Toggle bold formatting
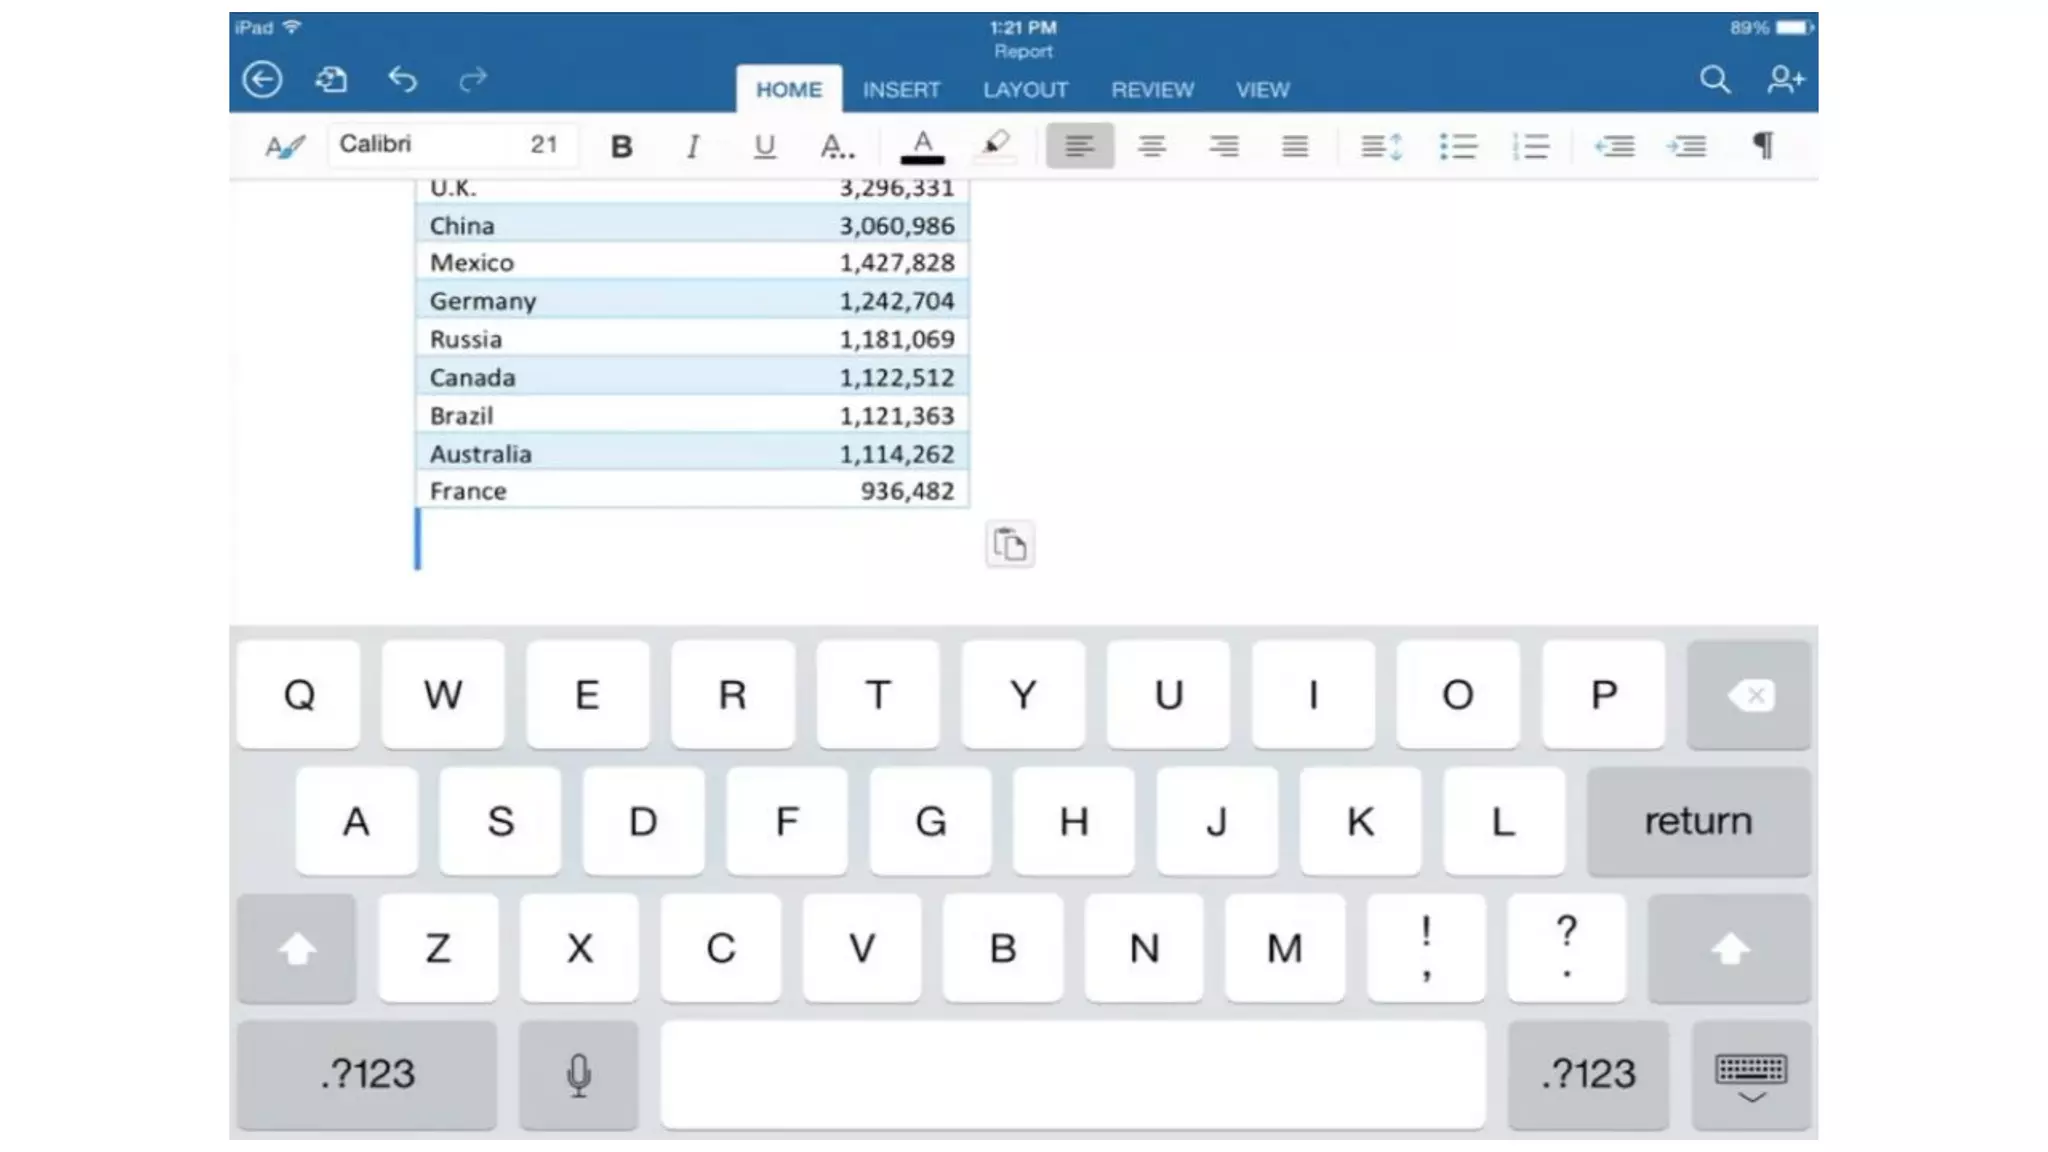2048x1152 pixels. pyautogui.click(x=621, y=146)
